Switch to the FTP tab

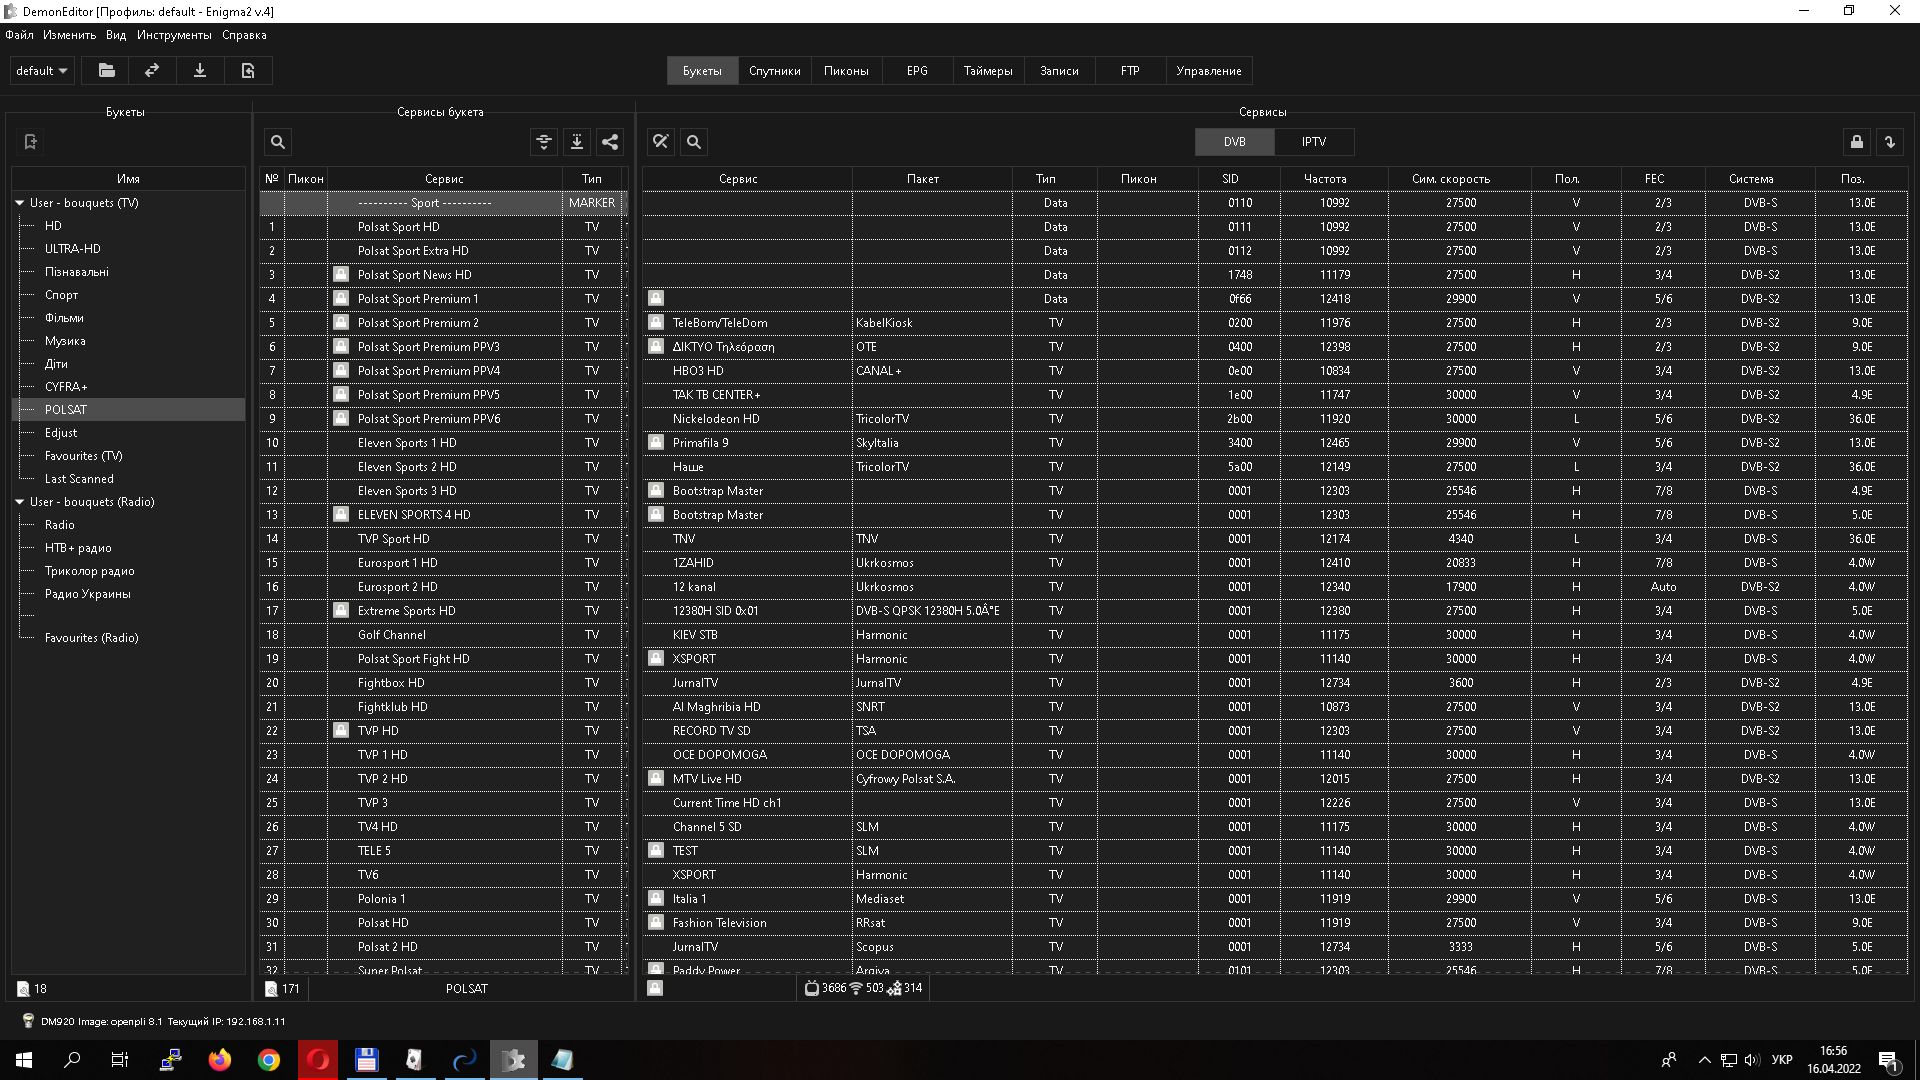click(1130, 71)
